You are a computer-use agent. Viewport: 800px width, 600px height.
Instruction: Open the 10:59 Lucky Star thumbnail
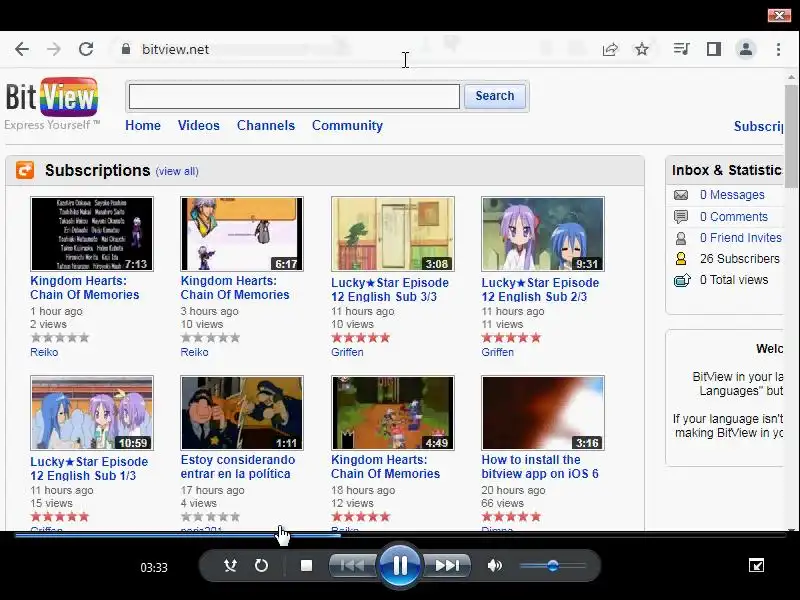[92, 413]
